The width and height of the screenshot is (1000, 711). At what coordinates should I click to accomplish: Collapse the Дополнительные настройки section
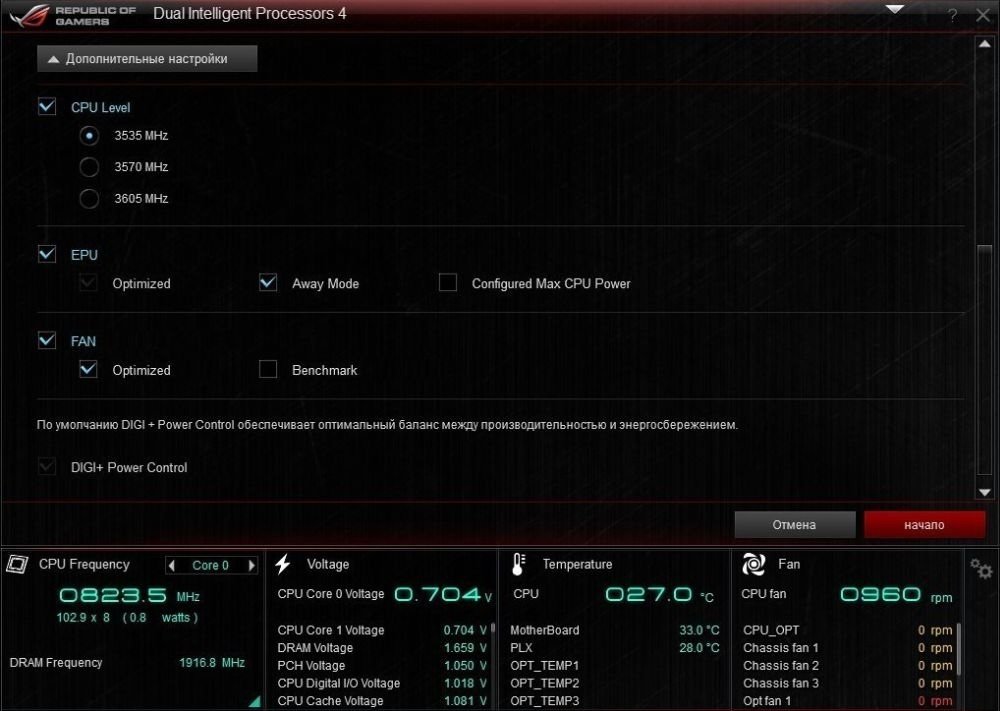147,59
